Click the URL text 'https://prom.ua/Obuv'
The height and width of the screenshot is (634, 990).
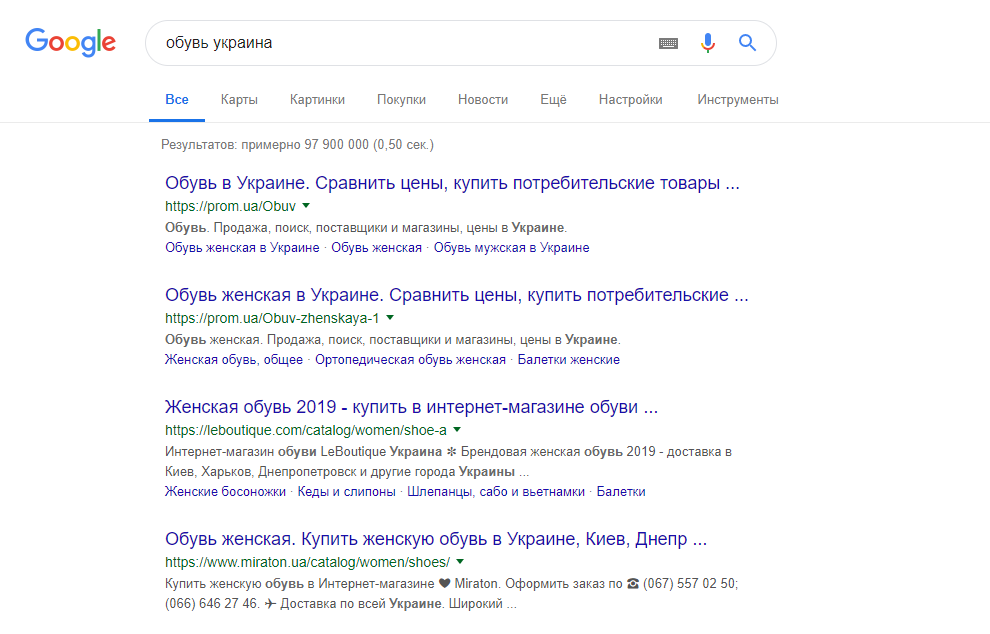point(230,206)
